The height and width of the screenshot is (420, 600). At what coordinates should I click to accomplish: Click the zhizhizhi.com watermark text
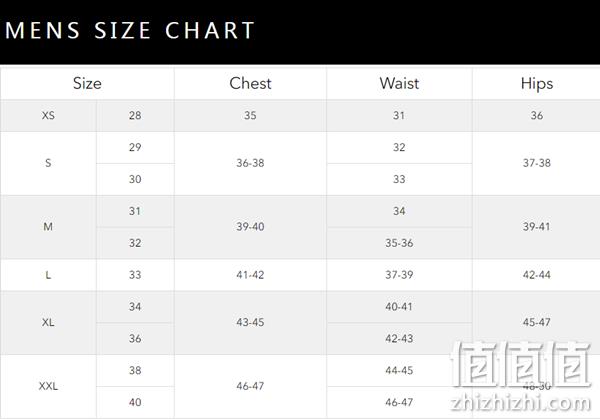(520, 403)
